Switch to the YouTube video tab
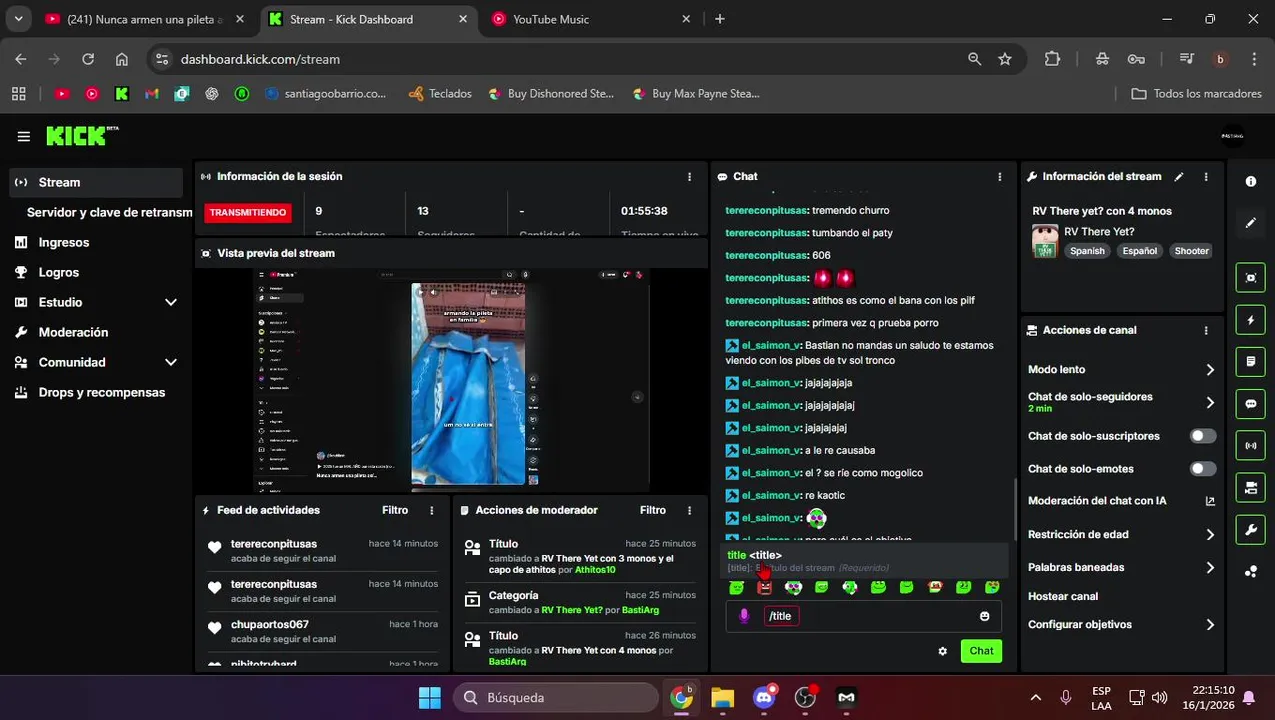1275x720 pixels. [144, 19]
